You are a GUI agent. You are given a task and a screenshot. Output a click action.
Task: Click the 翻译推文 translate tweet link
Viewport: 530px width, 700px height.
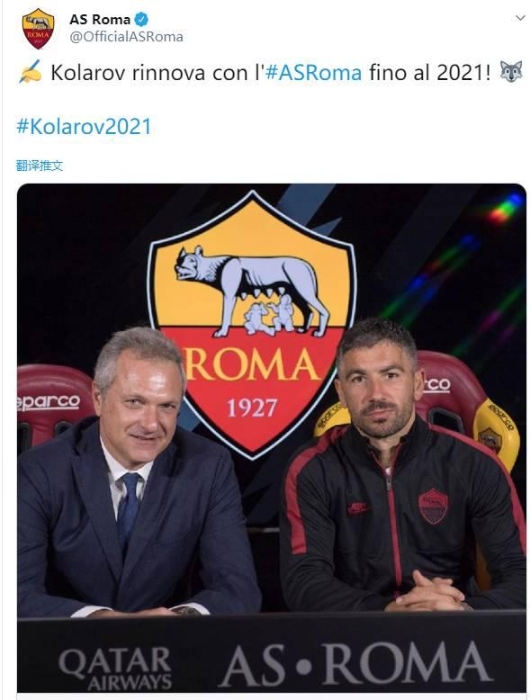tap(40, 166)
